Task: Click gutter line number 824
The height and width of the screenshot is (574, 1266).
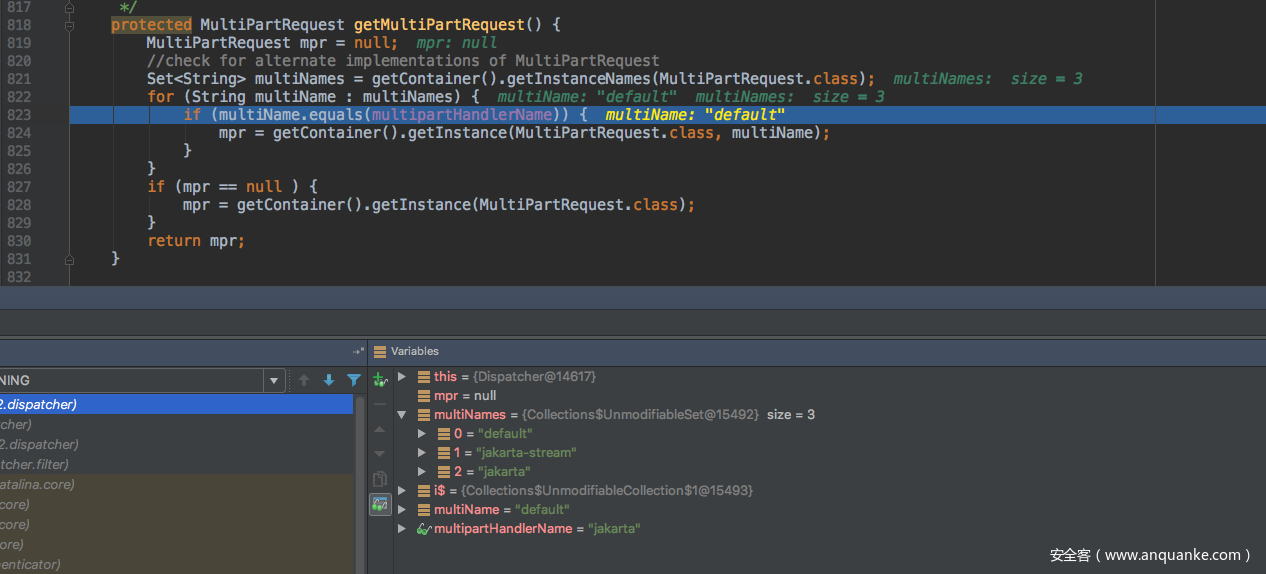Action: [18, 133]
